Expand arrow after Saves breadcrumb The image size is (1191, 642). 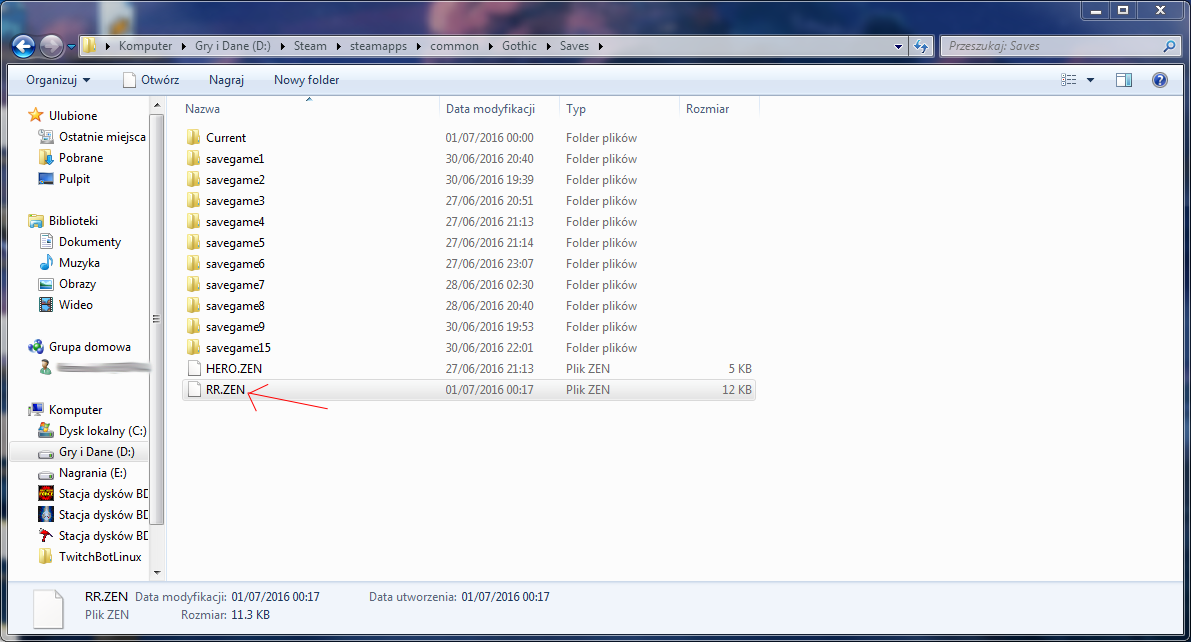[600, 46]
